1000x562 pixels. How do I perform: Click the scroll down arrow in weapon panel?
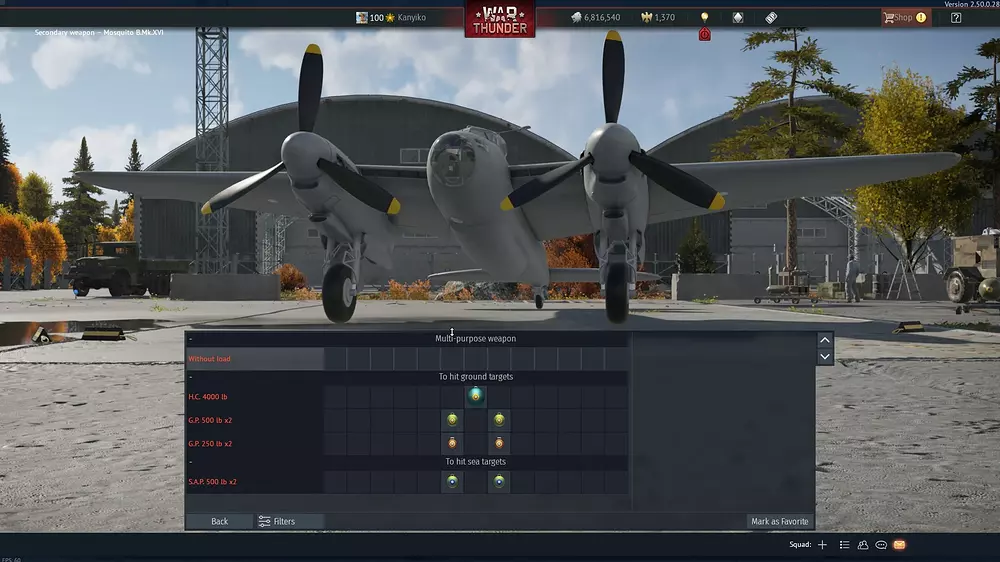tap(825, 357)
